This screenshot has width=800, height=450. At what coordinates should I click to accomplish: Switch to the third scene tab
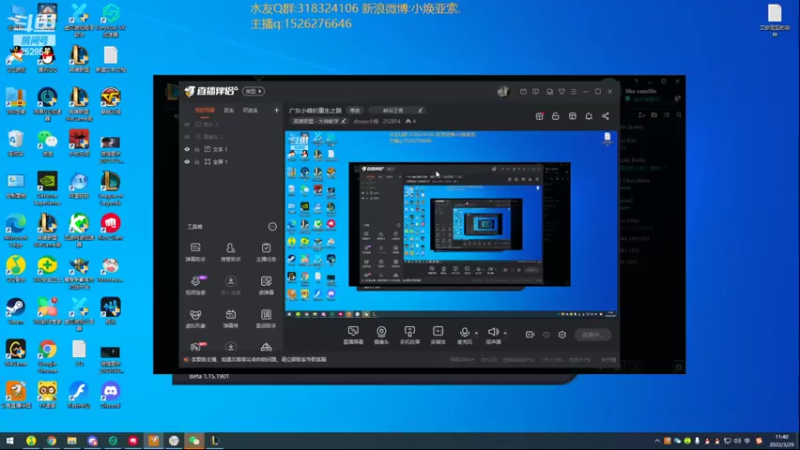pos(250,110)
